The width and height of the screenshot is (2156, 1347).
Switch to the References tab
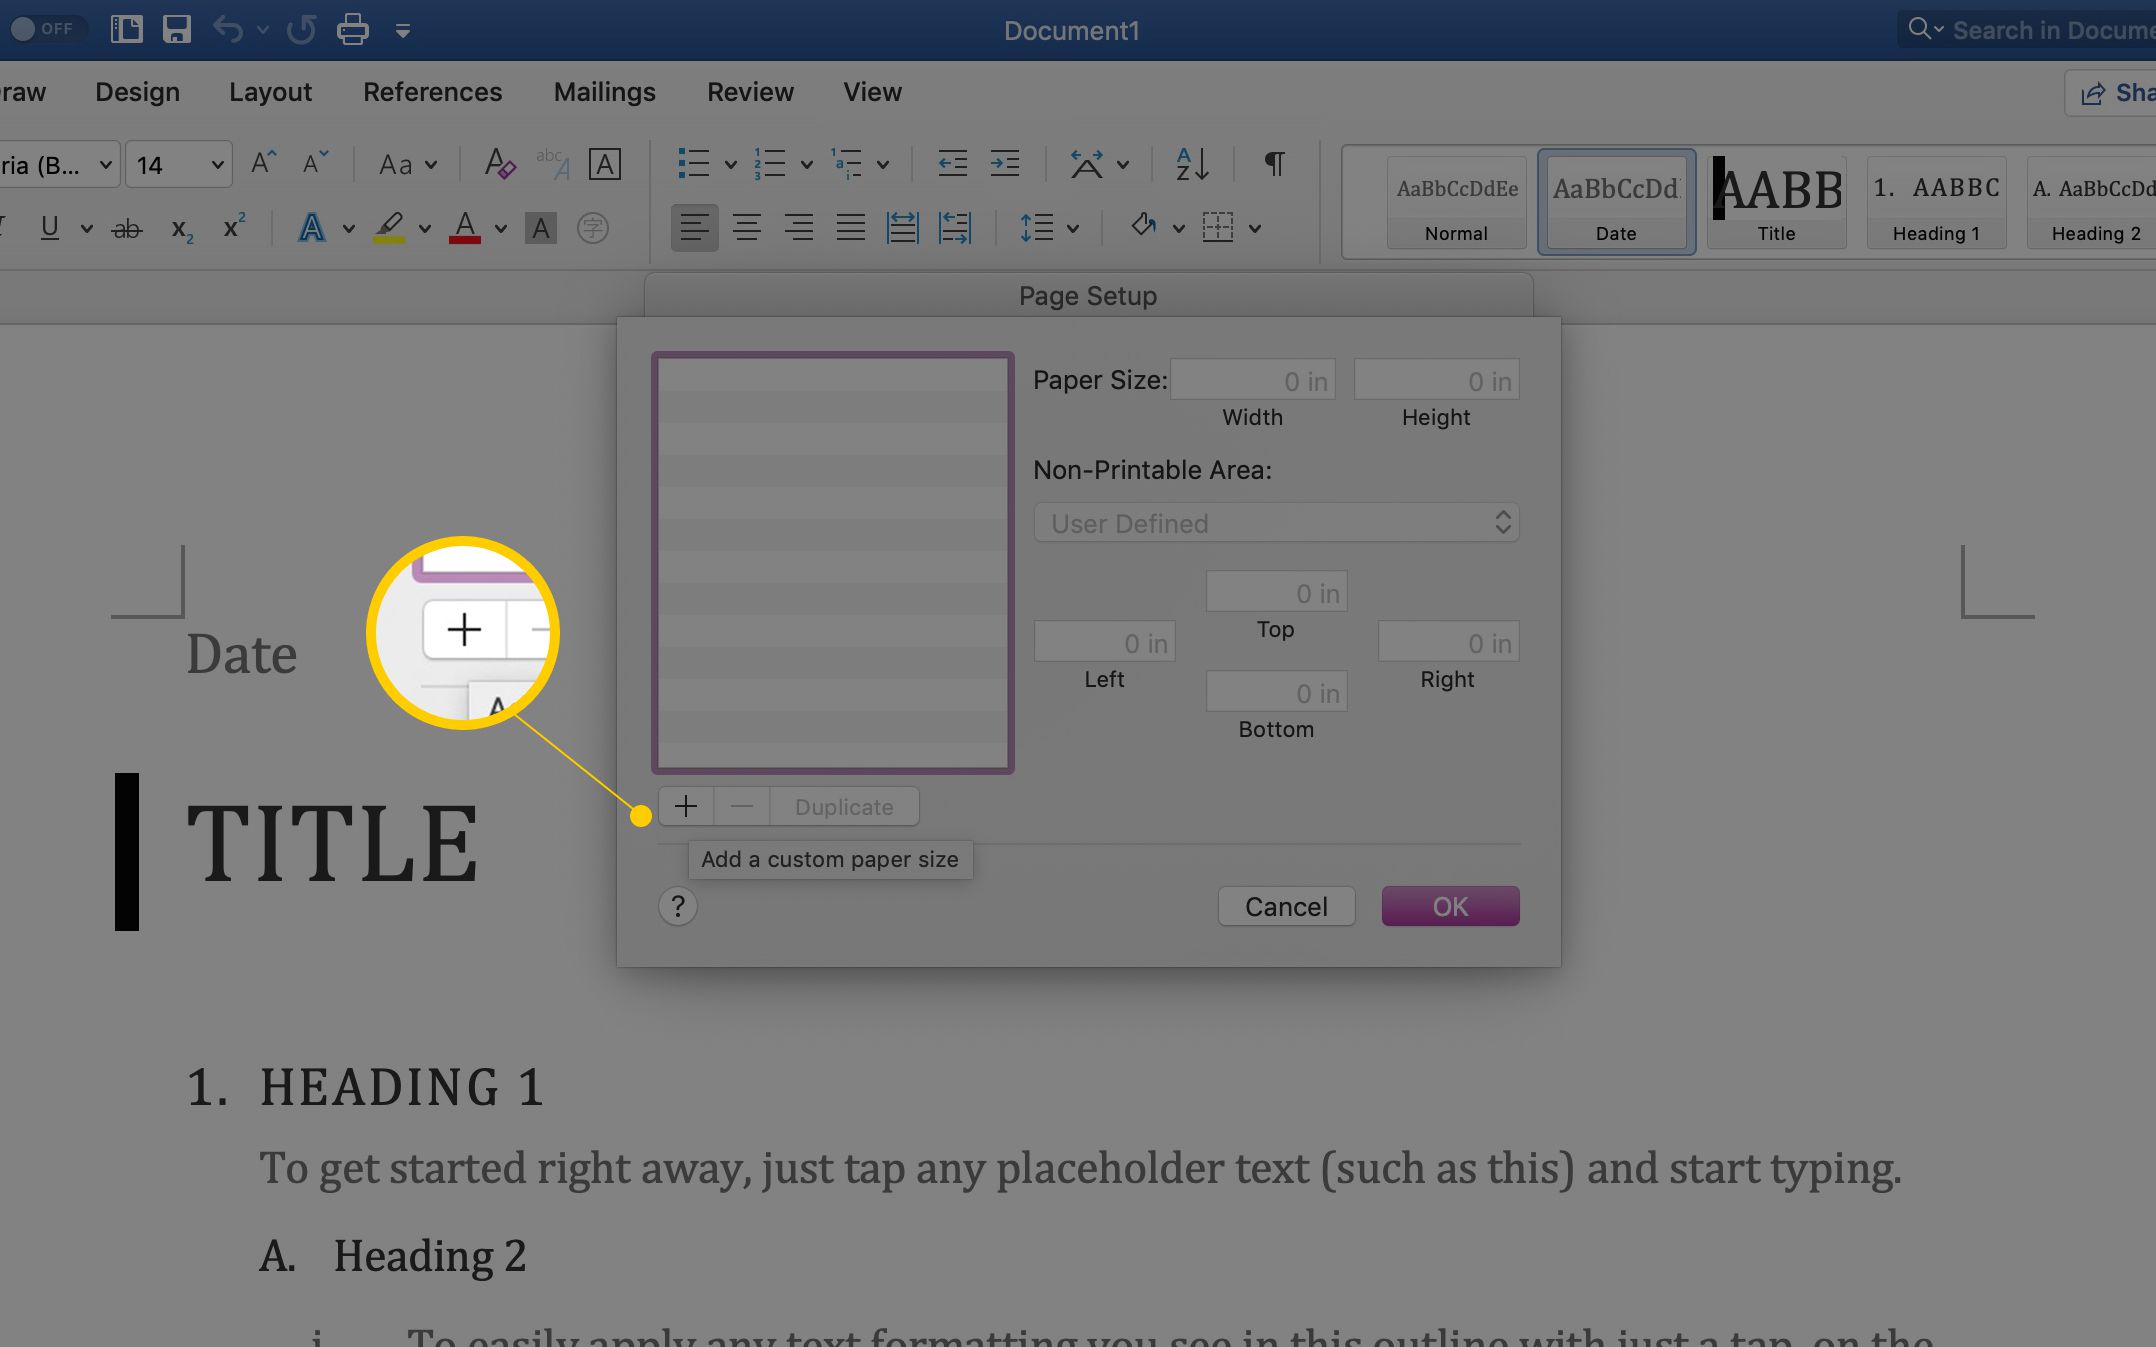tap(432, 92)
